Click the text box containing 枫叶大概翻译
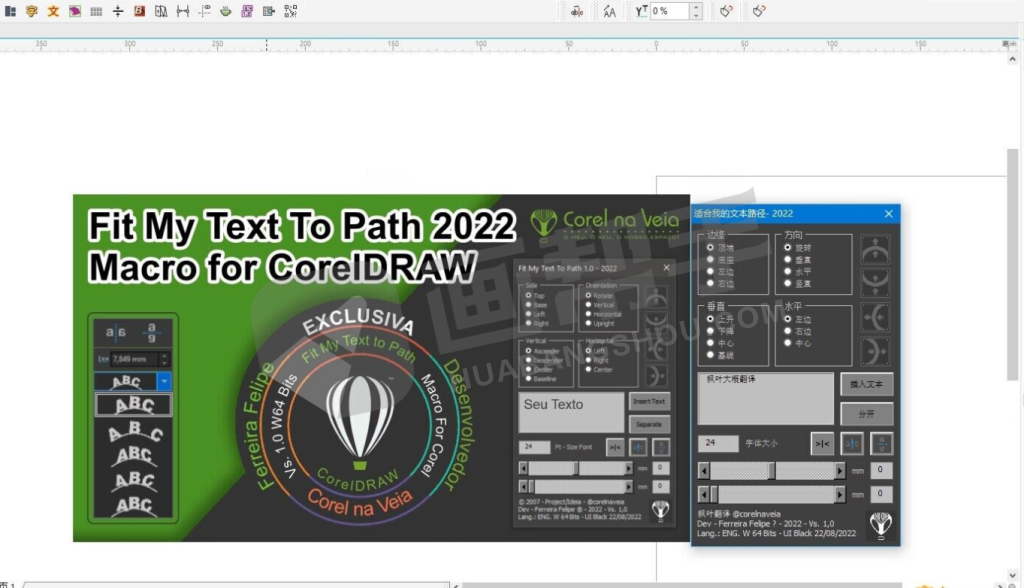This screenshot has height=588, width=1024. 766,399
